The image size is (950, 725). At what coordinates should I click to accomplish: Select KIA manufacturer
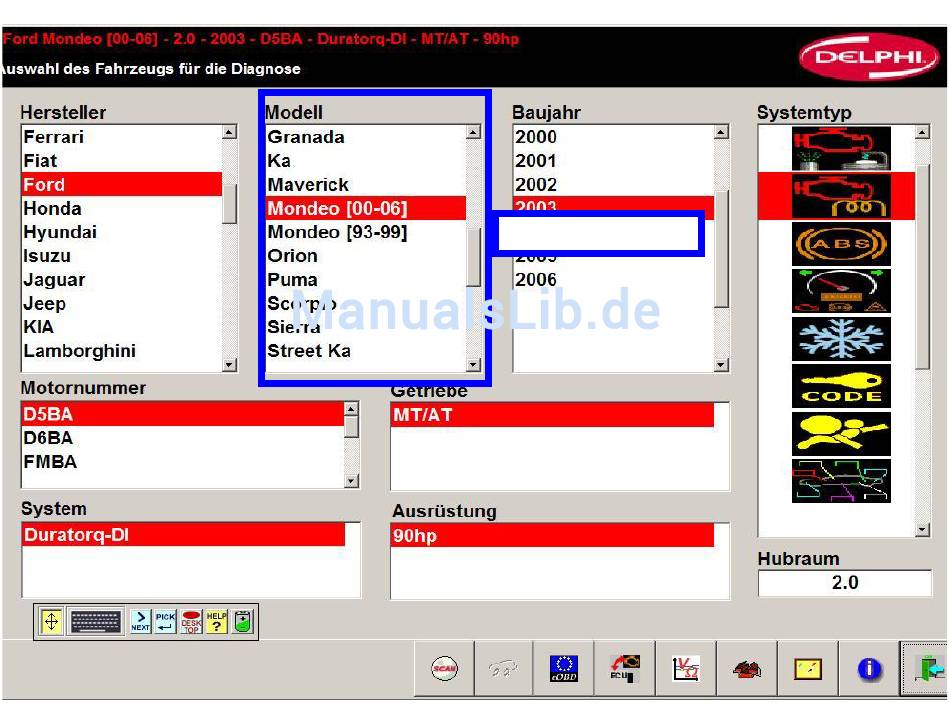(x=122, y=327)
